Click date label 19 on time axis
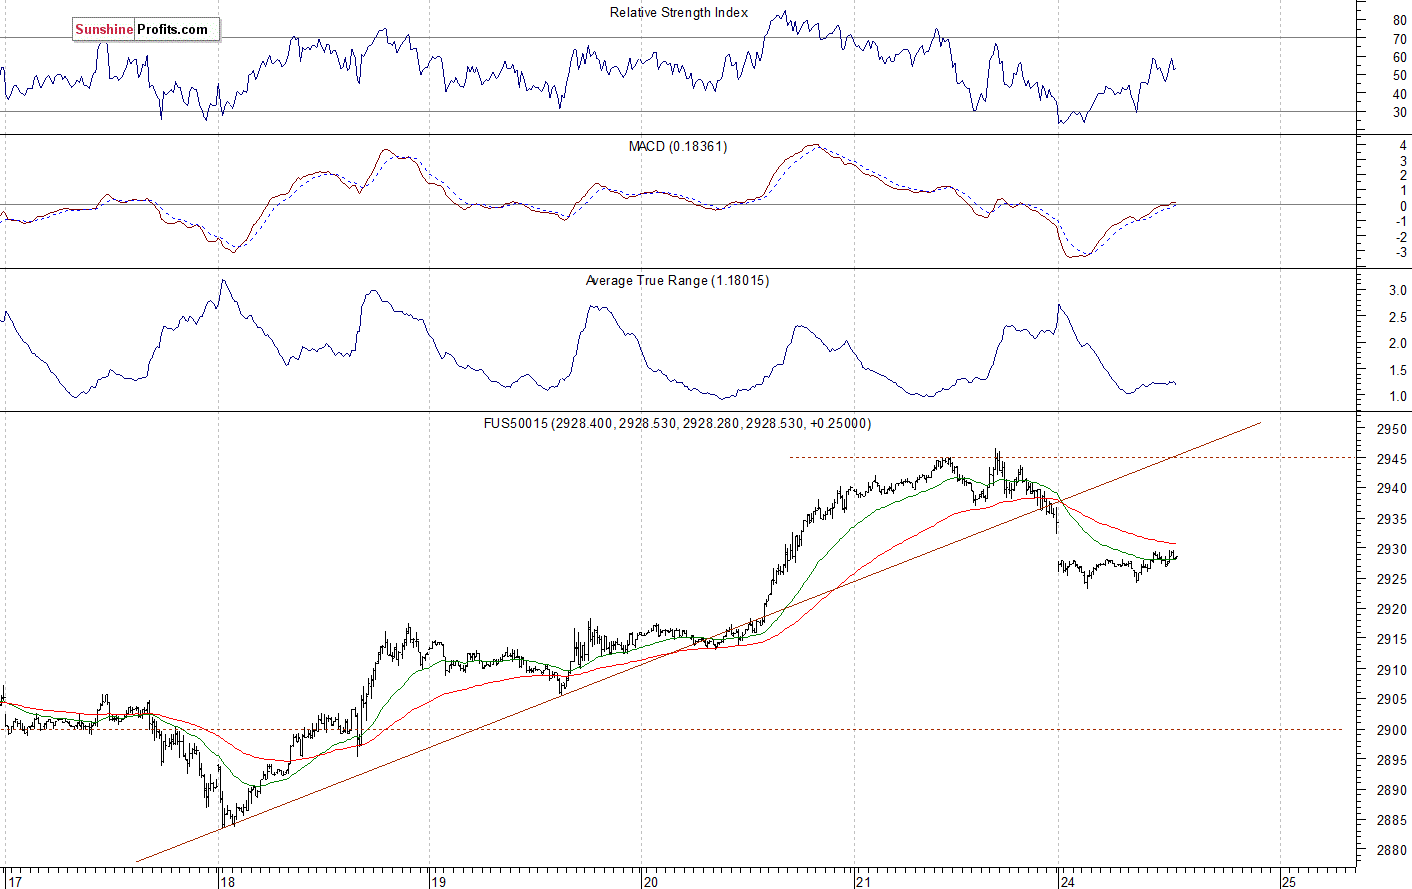The width and height of the screenshot is (1412, 889). click(438, 882)
